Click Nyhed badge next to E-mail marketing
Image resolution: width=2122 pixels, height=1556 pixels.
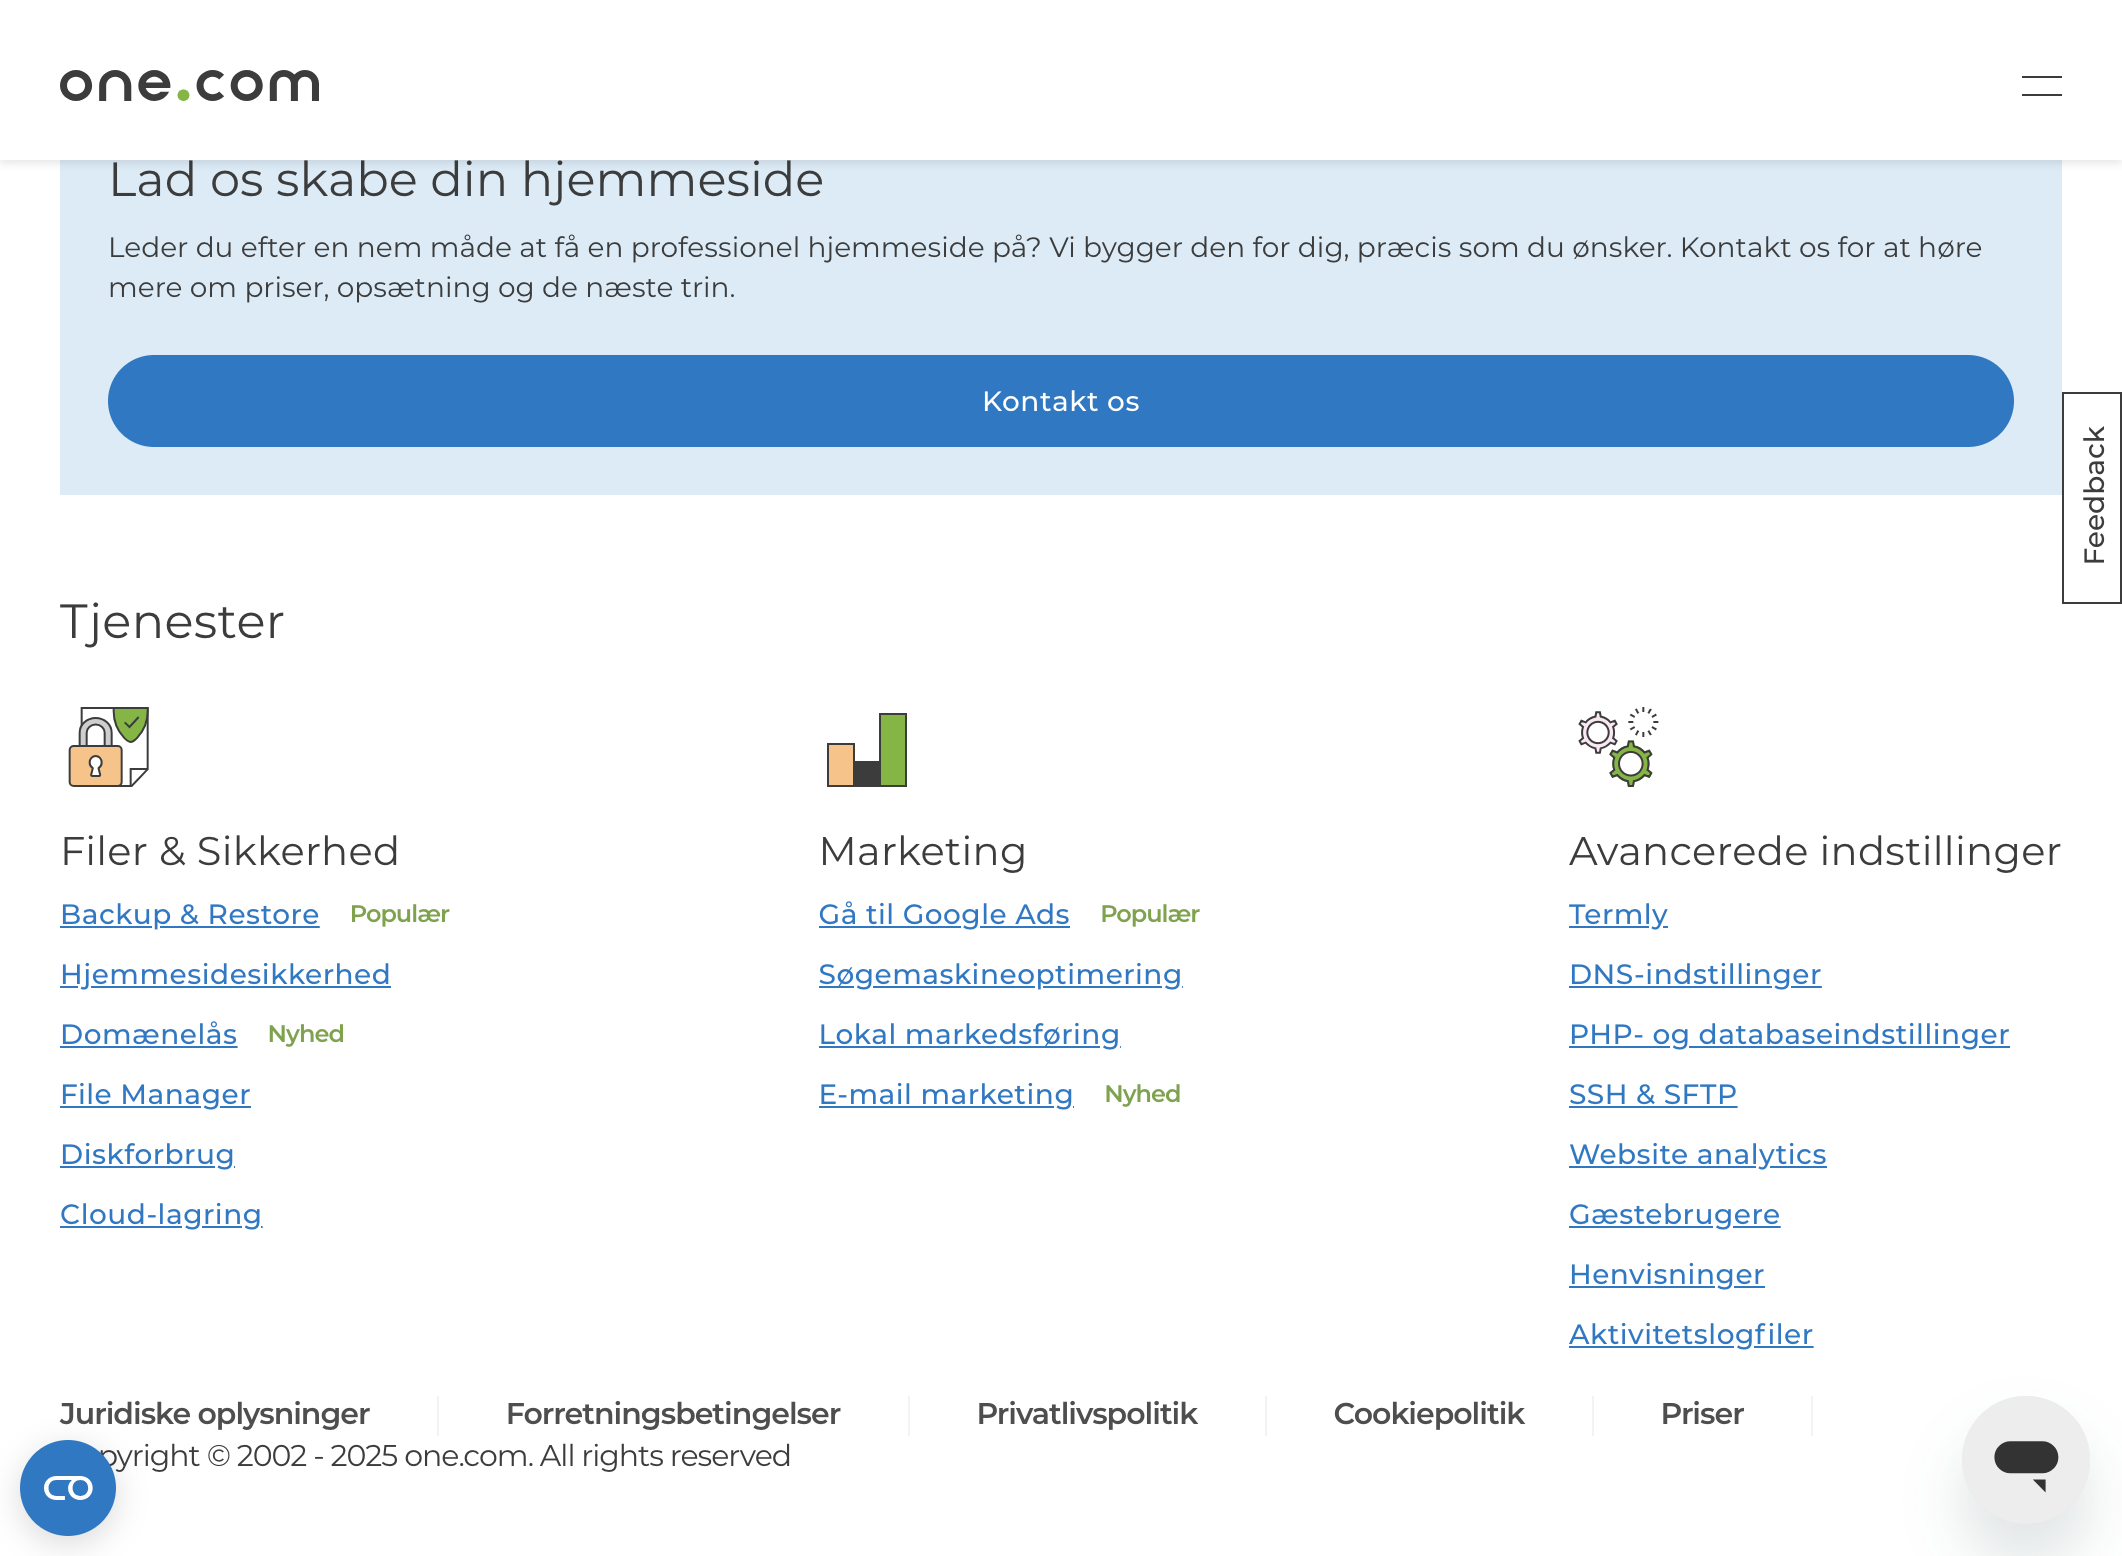(x=1143, y=1094)
